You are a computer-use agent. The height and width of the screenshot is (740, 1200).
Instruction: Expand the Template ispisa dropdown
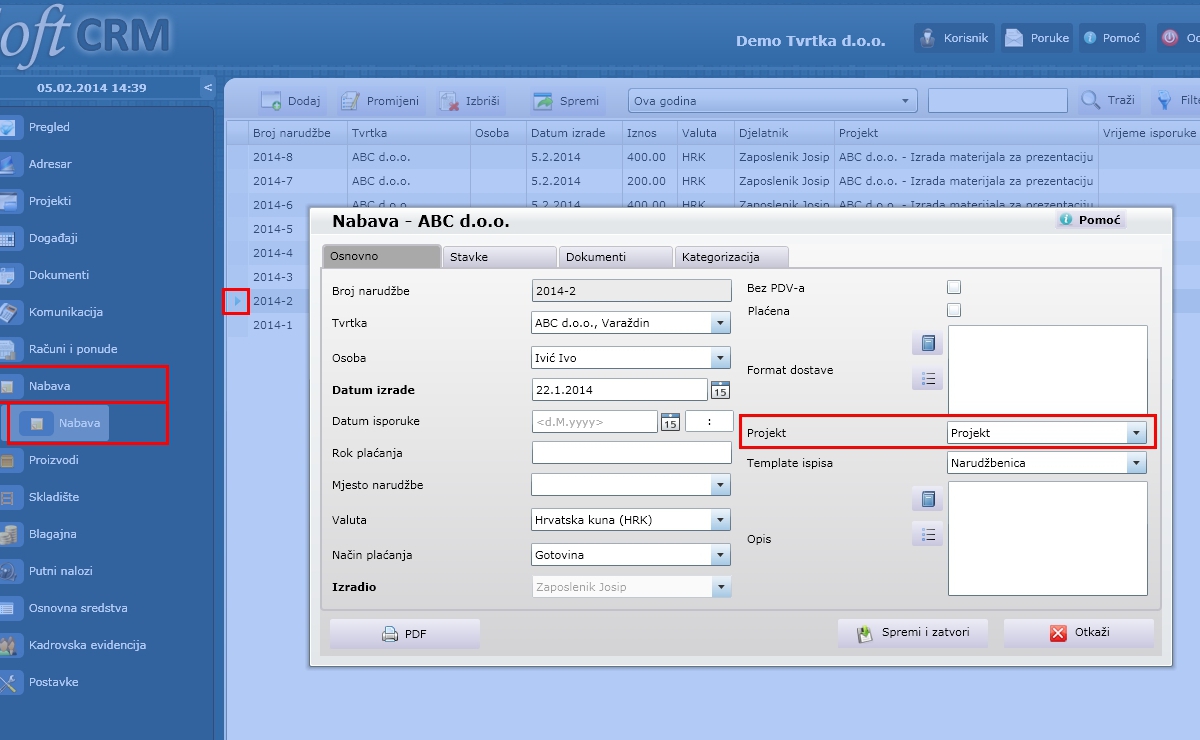pyautogui.click(x=1136, y=464)
